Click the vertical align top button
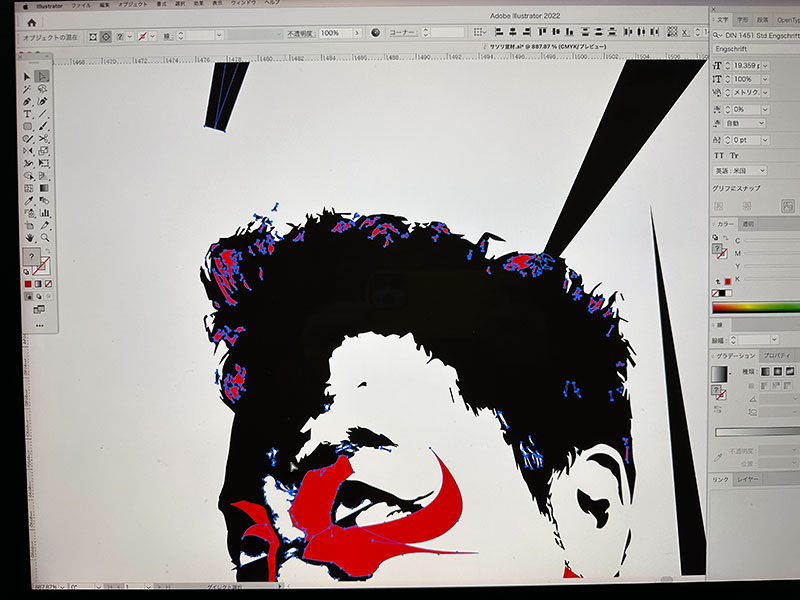The width and height of the screenshot is (800, 600). 542,32
